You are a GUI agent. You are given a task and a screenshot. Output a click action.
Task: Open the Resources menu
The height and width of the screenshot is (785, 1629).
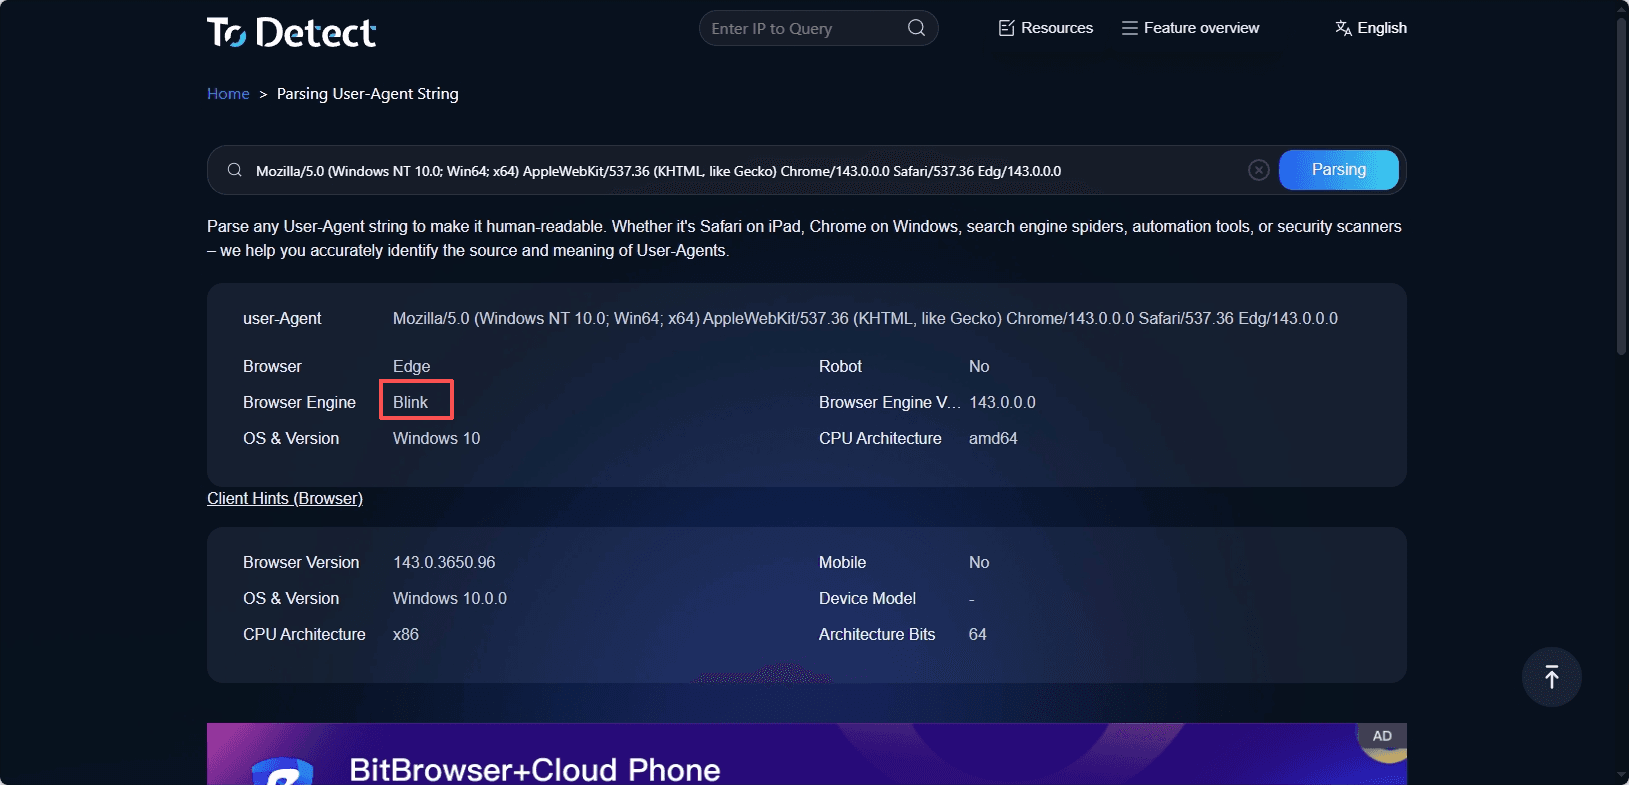(1046, 28)
